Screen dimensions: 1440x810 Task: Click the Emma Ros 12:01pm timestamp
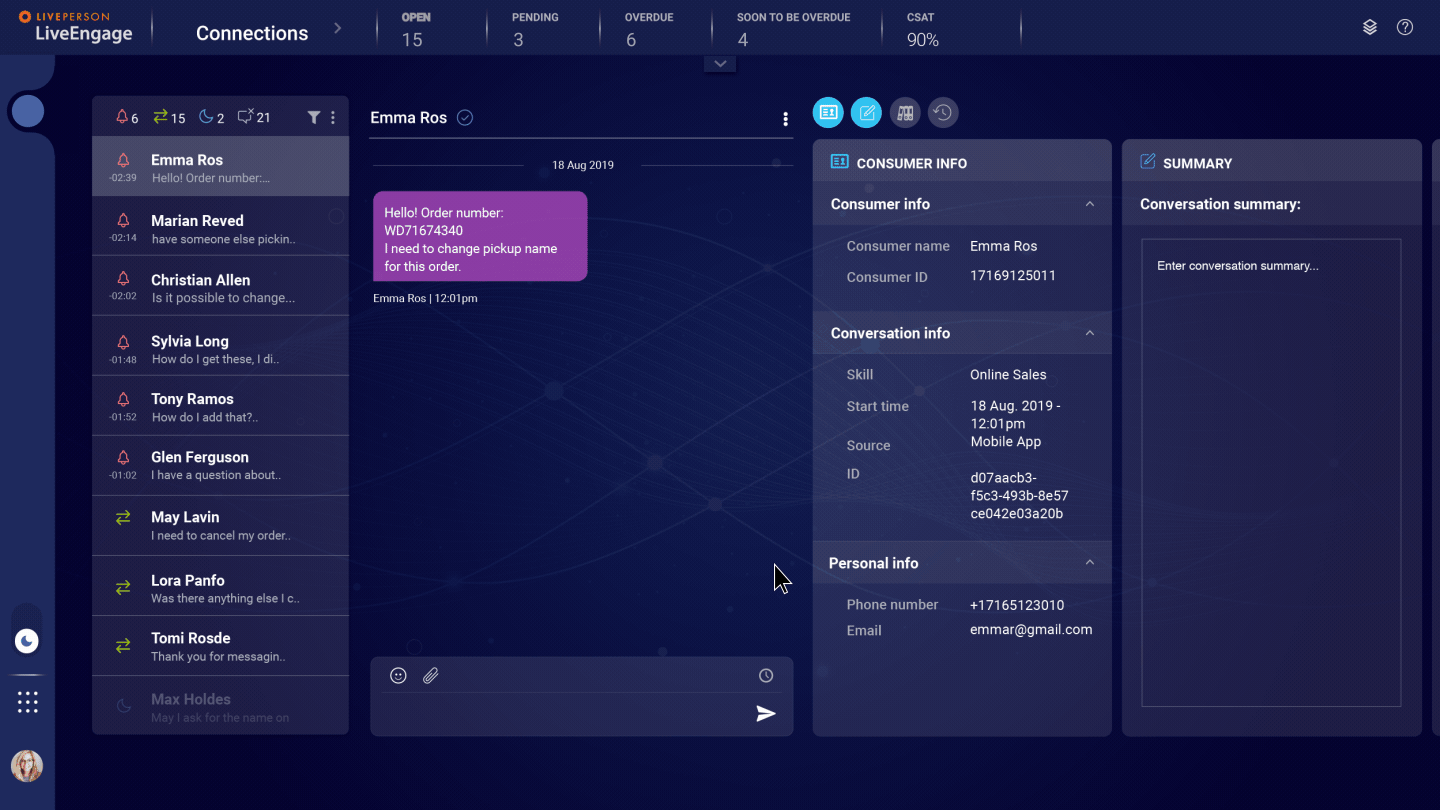(425, 298)
